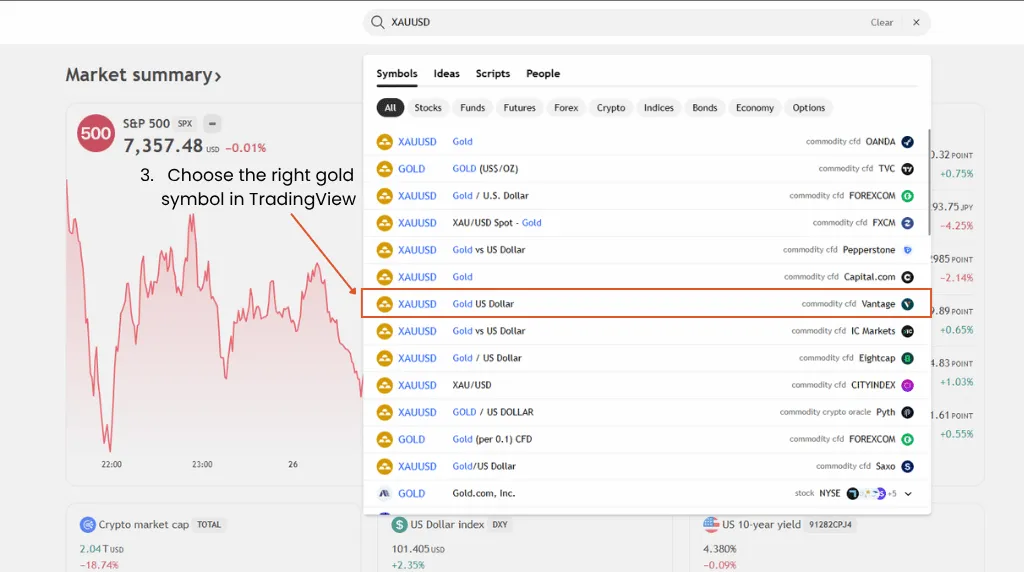Select the Futures filter chip

(519, 108)
